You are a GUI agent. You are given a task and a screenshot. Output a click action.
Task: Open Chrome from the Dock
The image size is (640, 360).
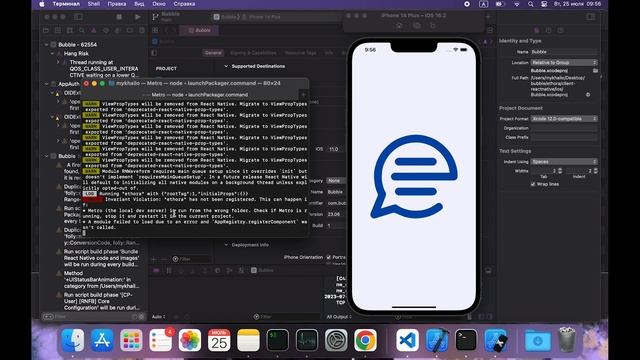[x=365, y=340]
